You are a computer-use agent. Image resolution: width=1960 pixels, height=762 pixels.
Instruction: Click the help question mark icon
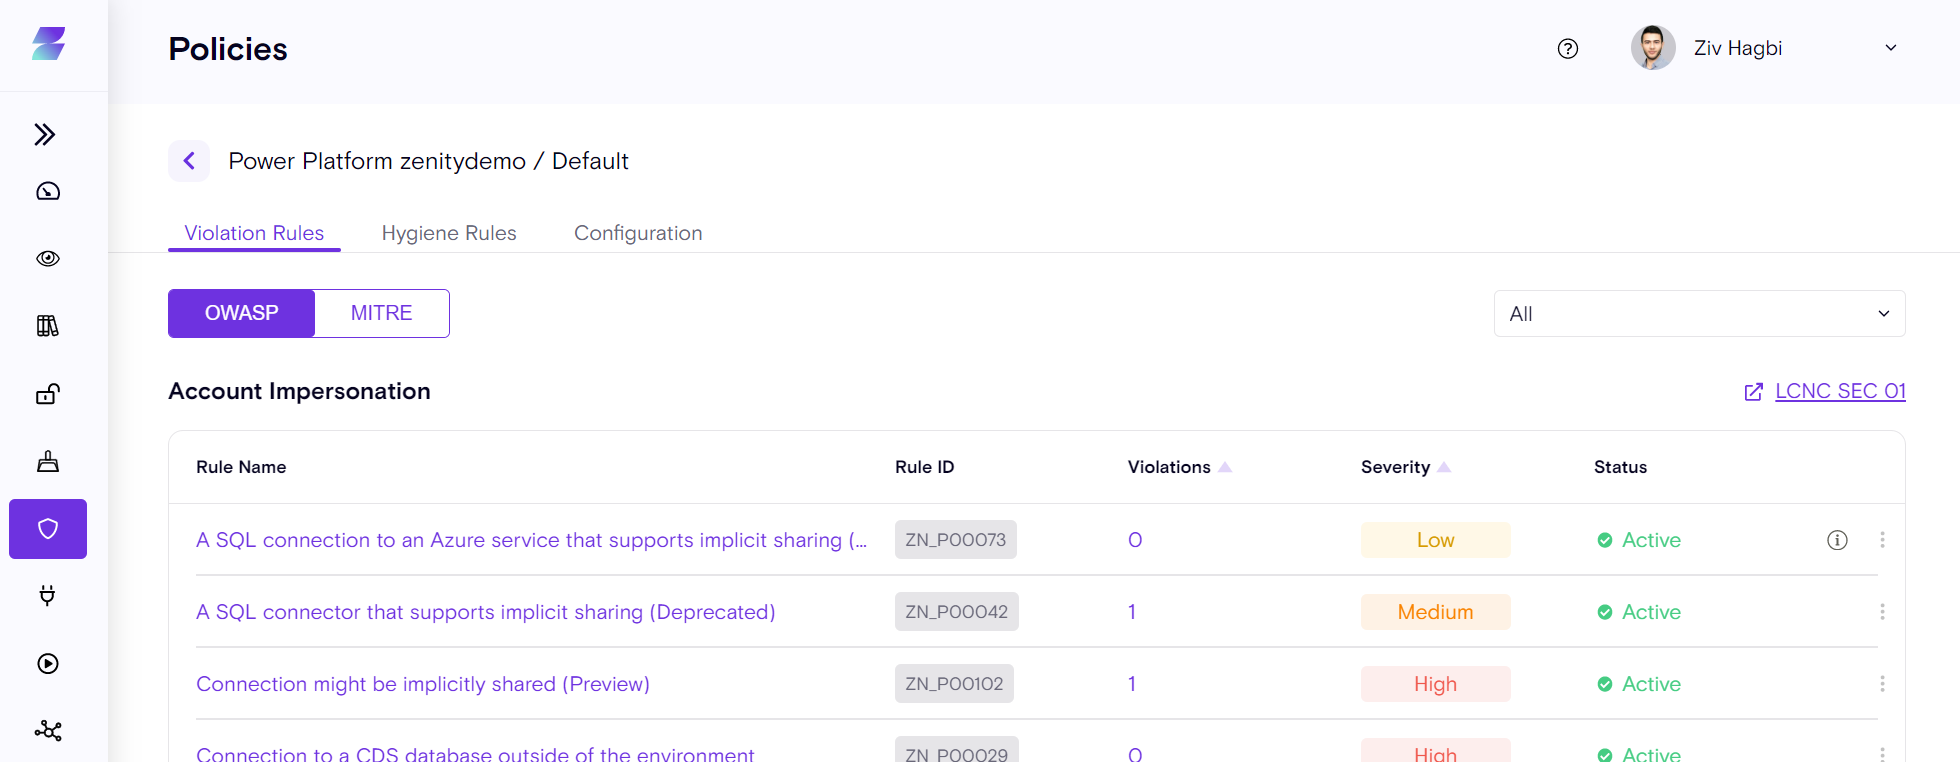point(1568,49)
